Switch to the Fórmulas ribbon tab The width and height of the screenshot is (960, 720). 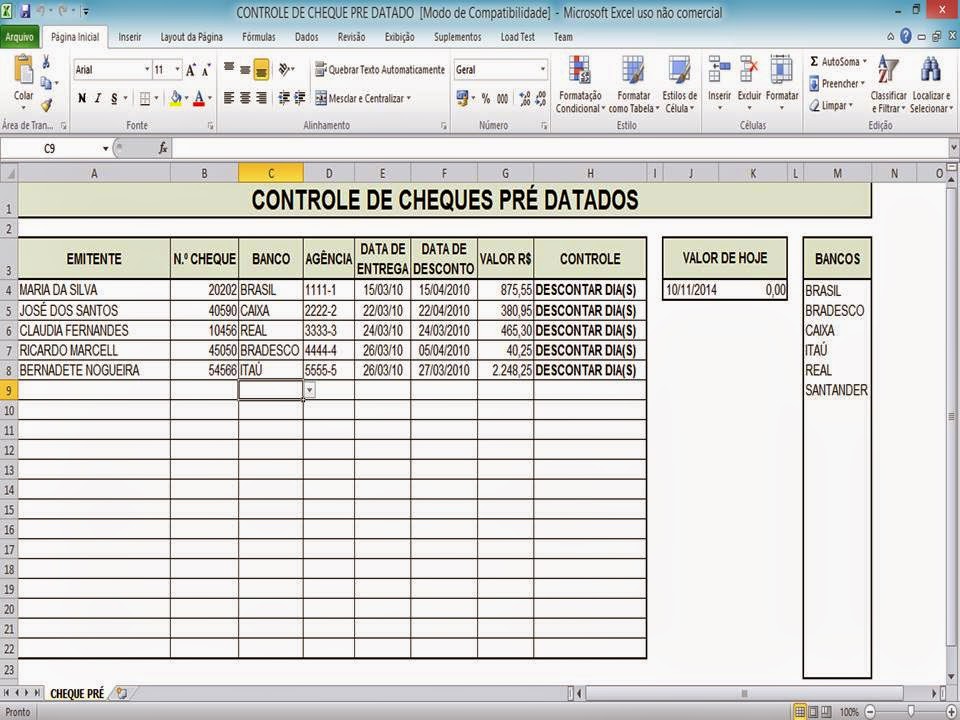click(258, 36)
